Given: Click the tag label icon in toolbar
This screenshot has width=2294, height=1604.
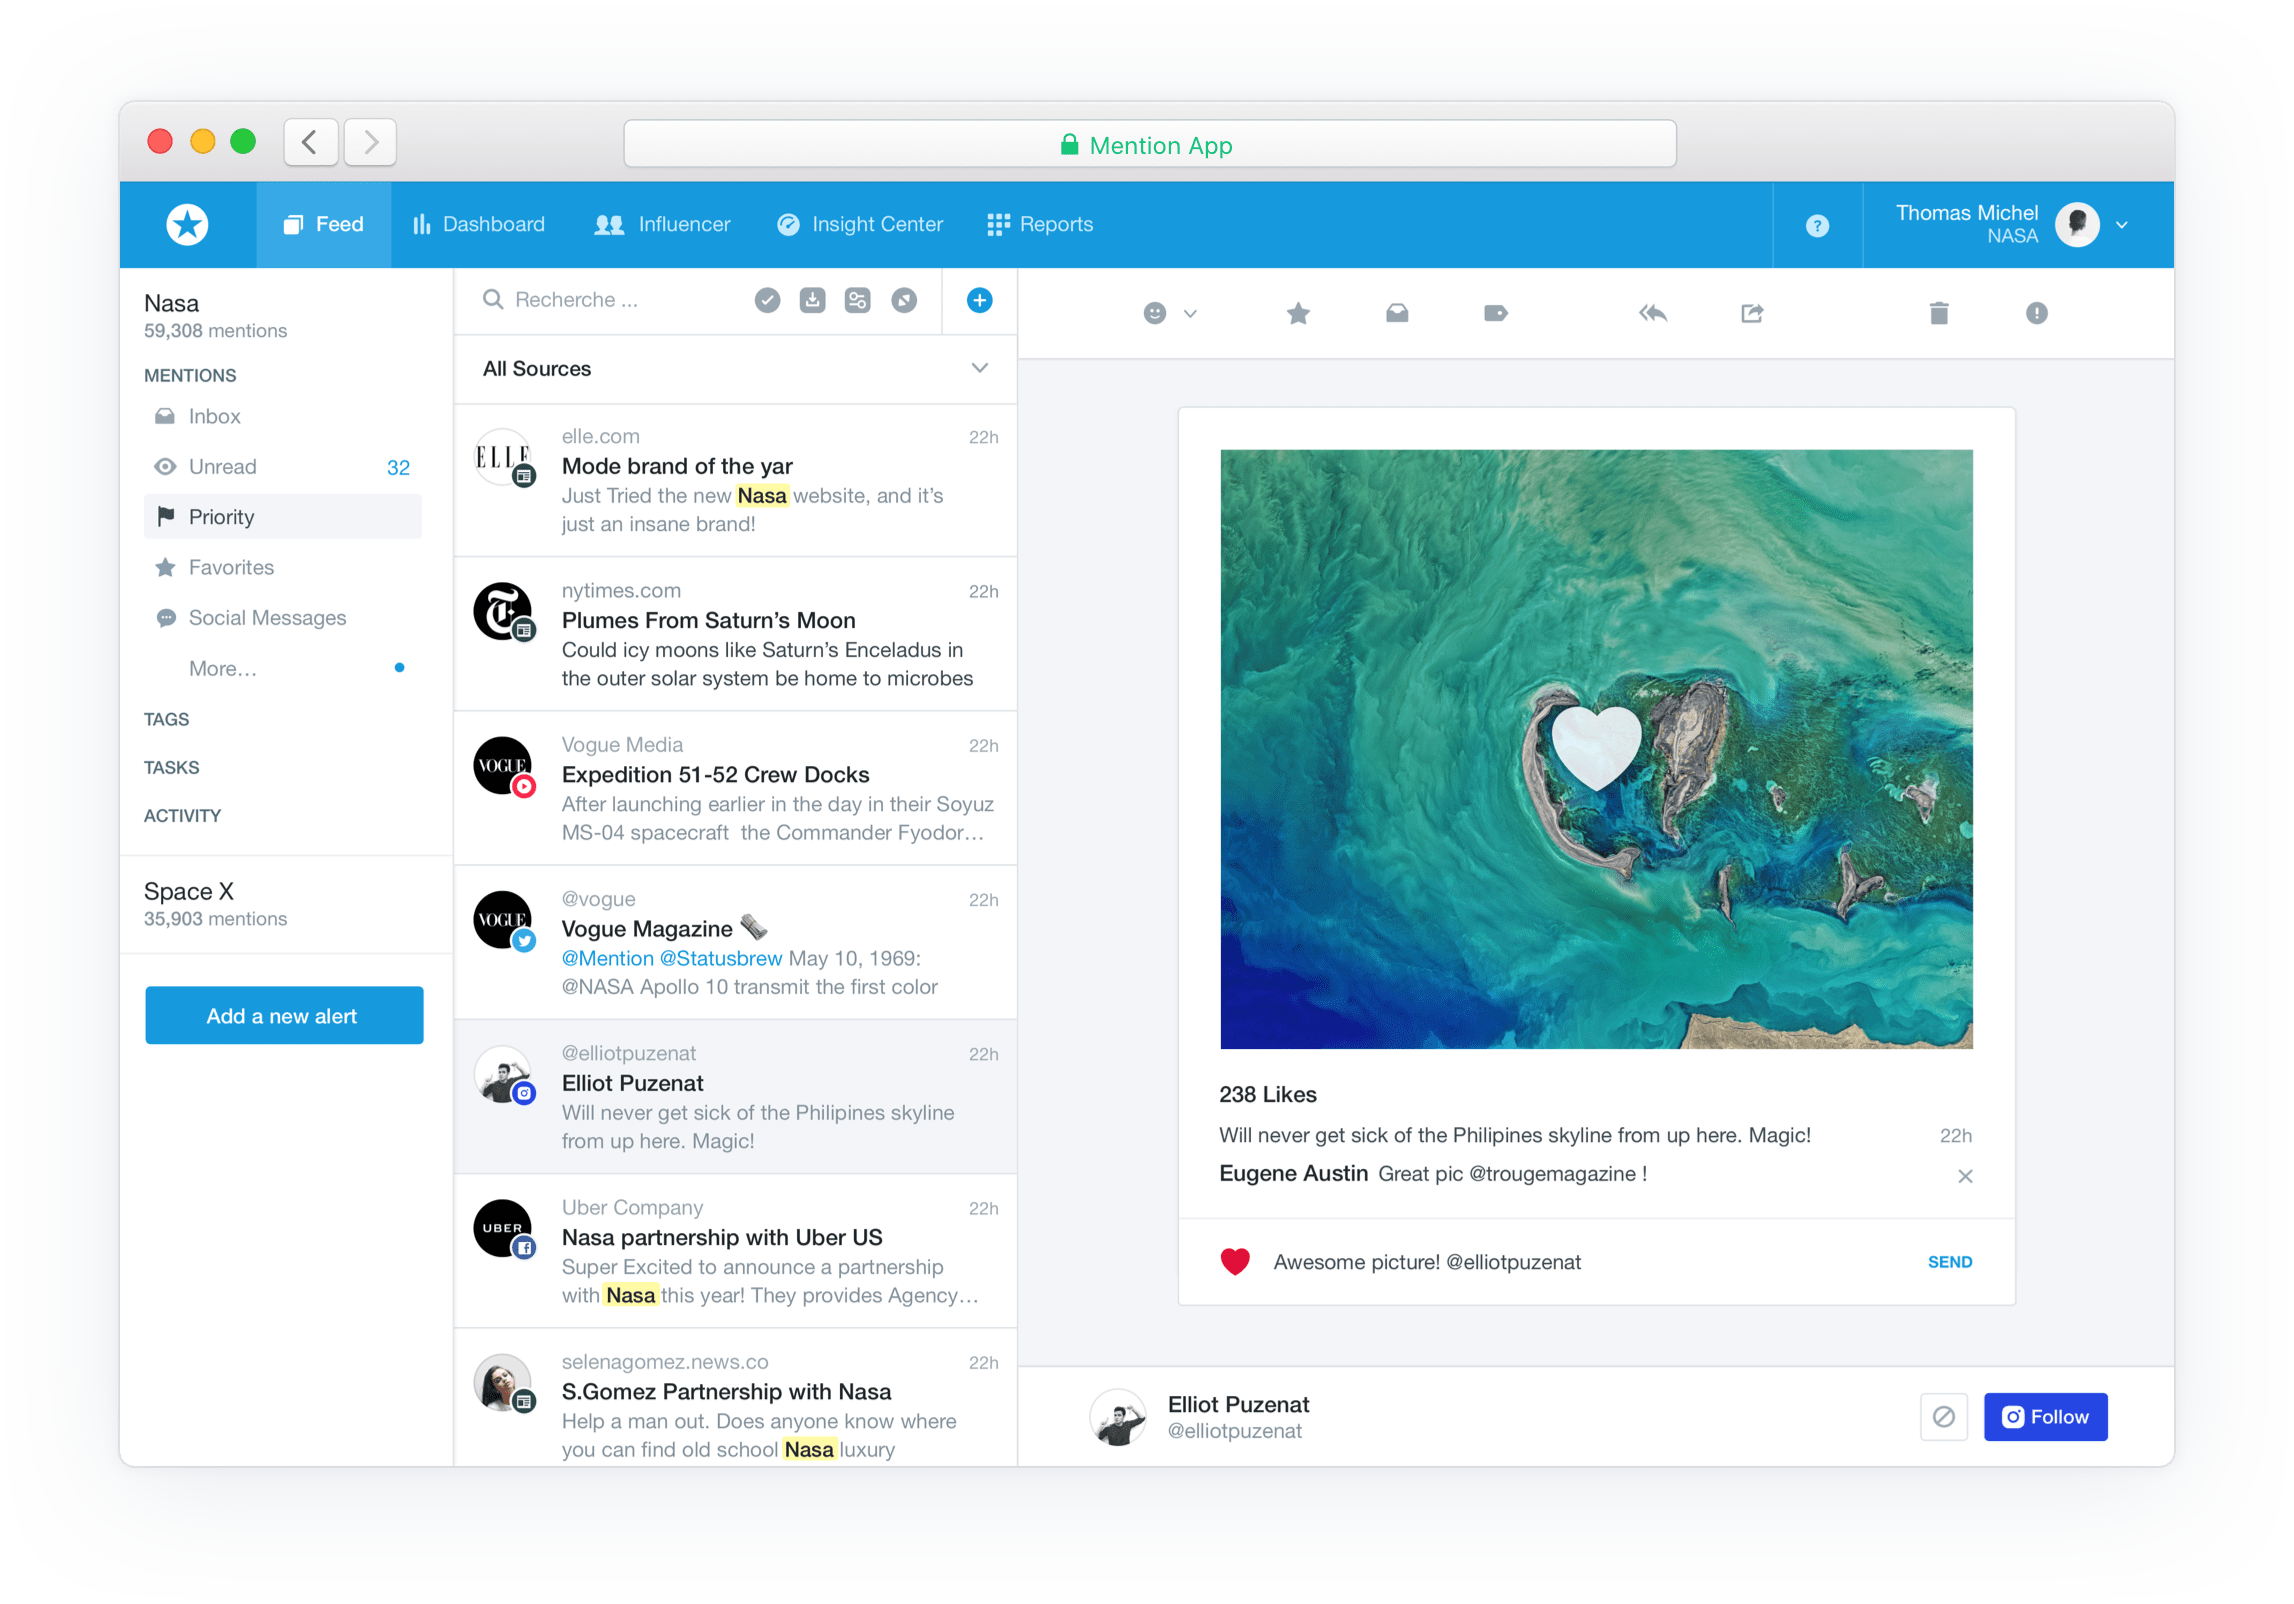Looking at the screenshot, I should pyautogui.click(x=1495, y=314).
